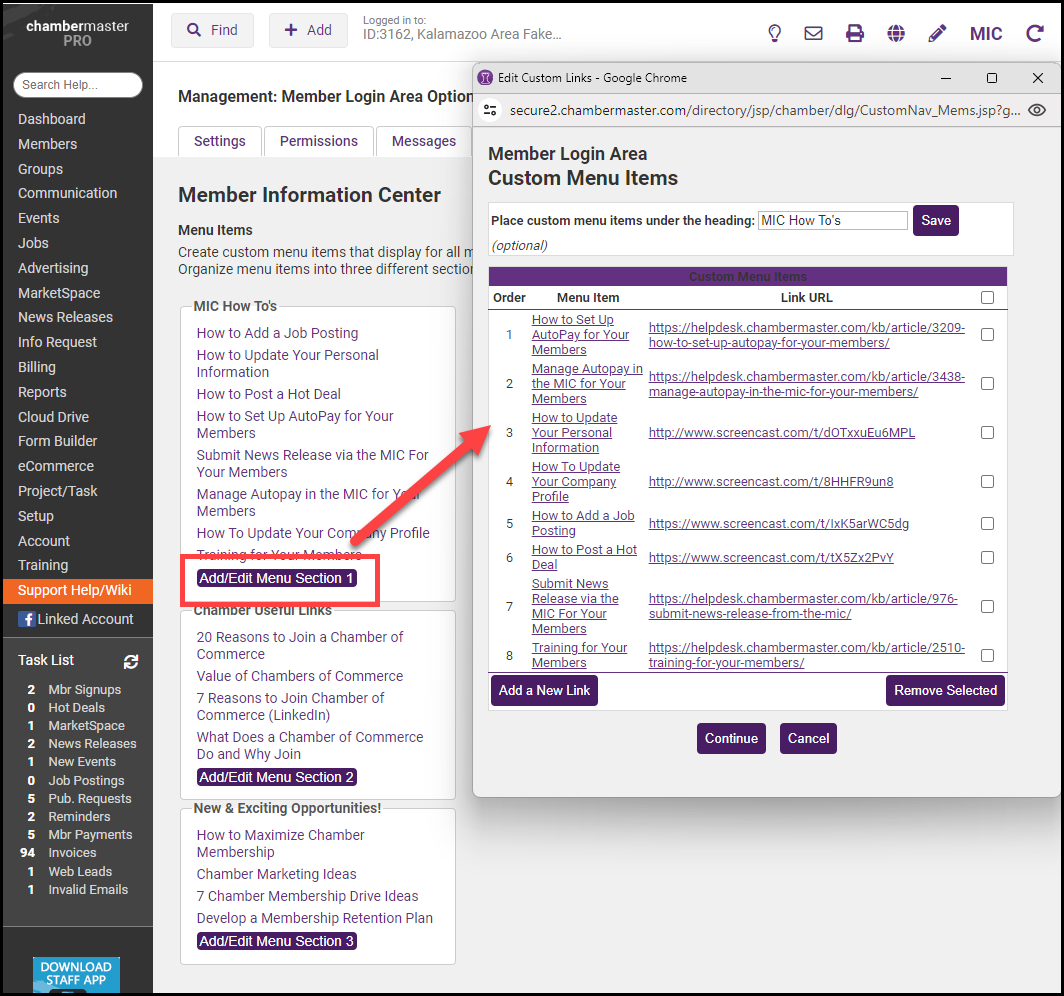
Task: Tick the checkbox for How to Post a Hot Deal
Action: click(x=988, y=557)
